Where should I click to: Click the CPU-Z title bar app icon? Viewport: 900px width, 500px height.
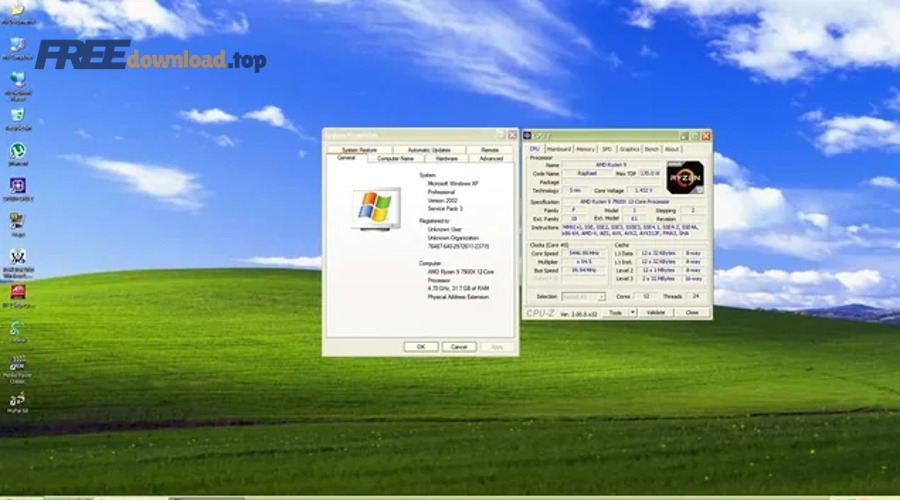click(527, 135)
